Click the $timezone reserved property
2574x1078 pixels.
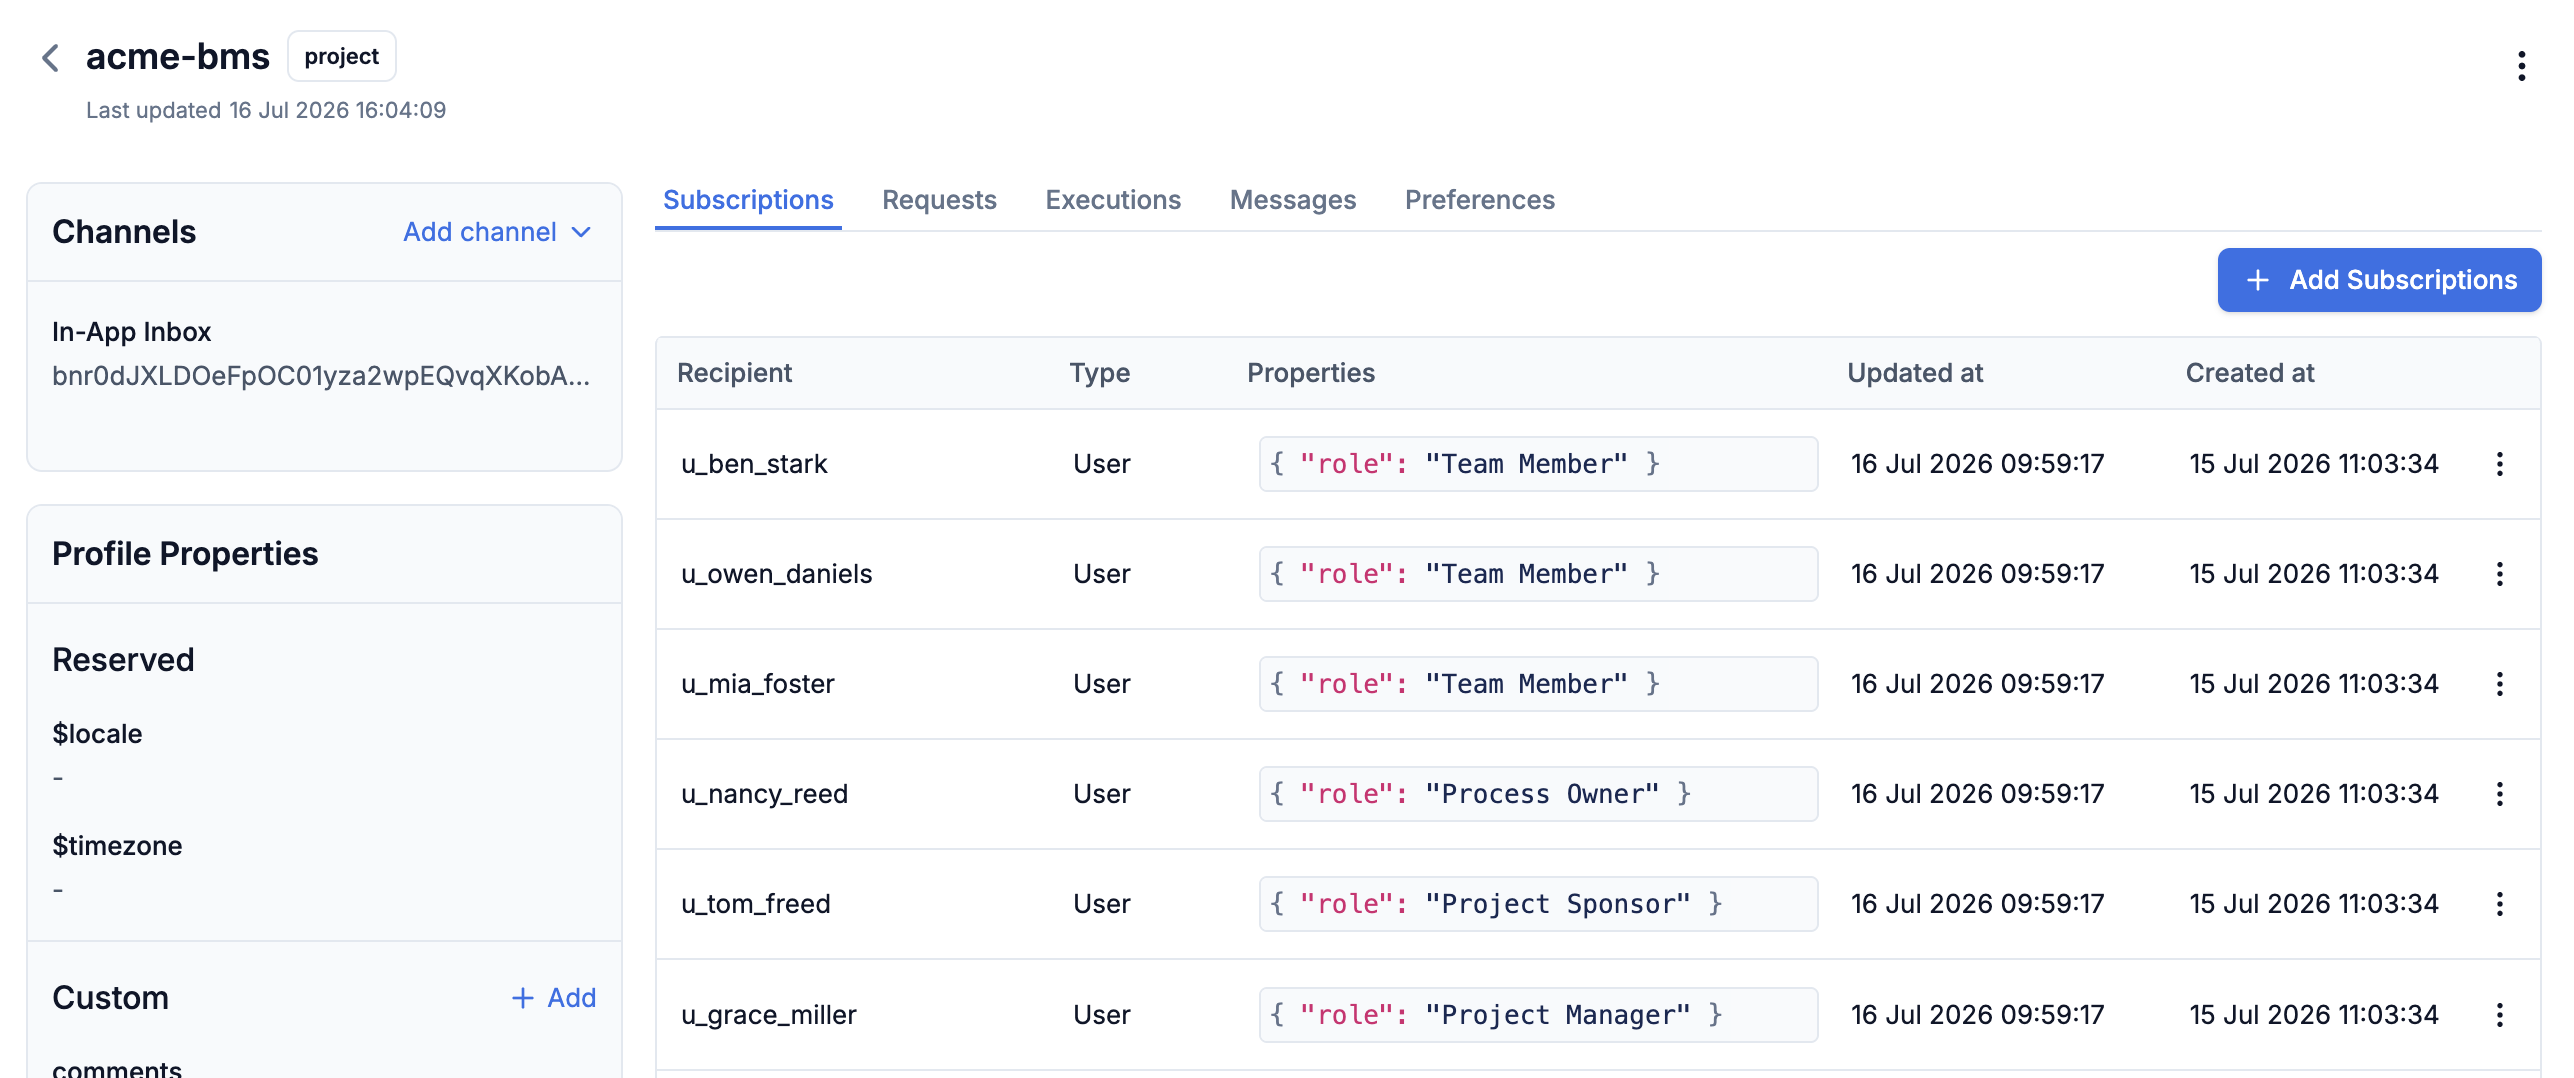click(117, 846)
